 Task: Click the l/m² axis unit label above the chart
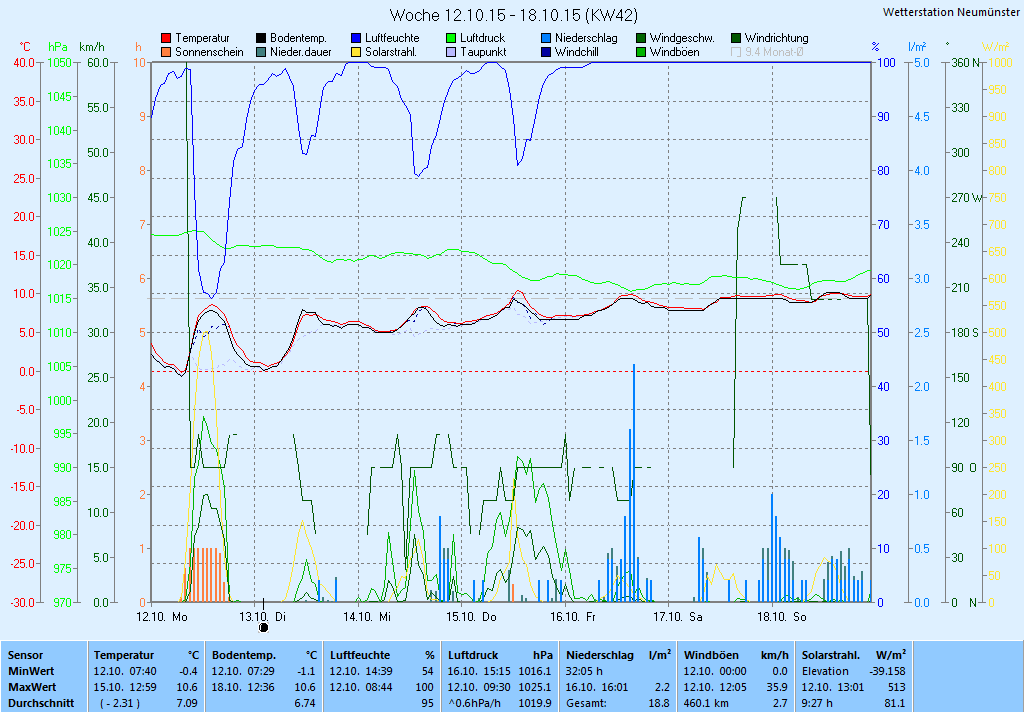917,47
